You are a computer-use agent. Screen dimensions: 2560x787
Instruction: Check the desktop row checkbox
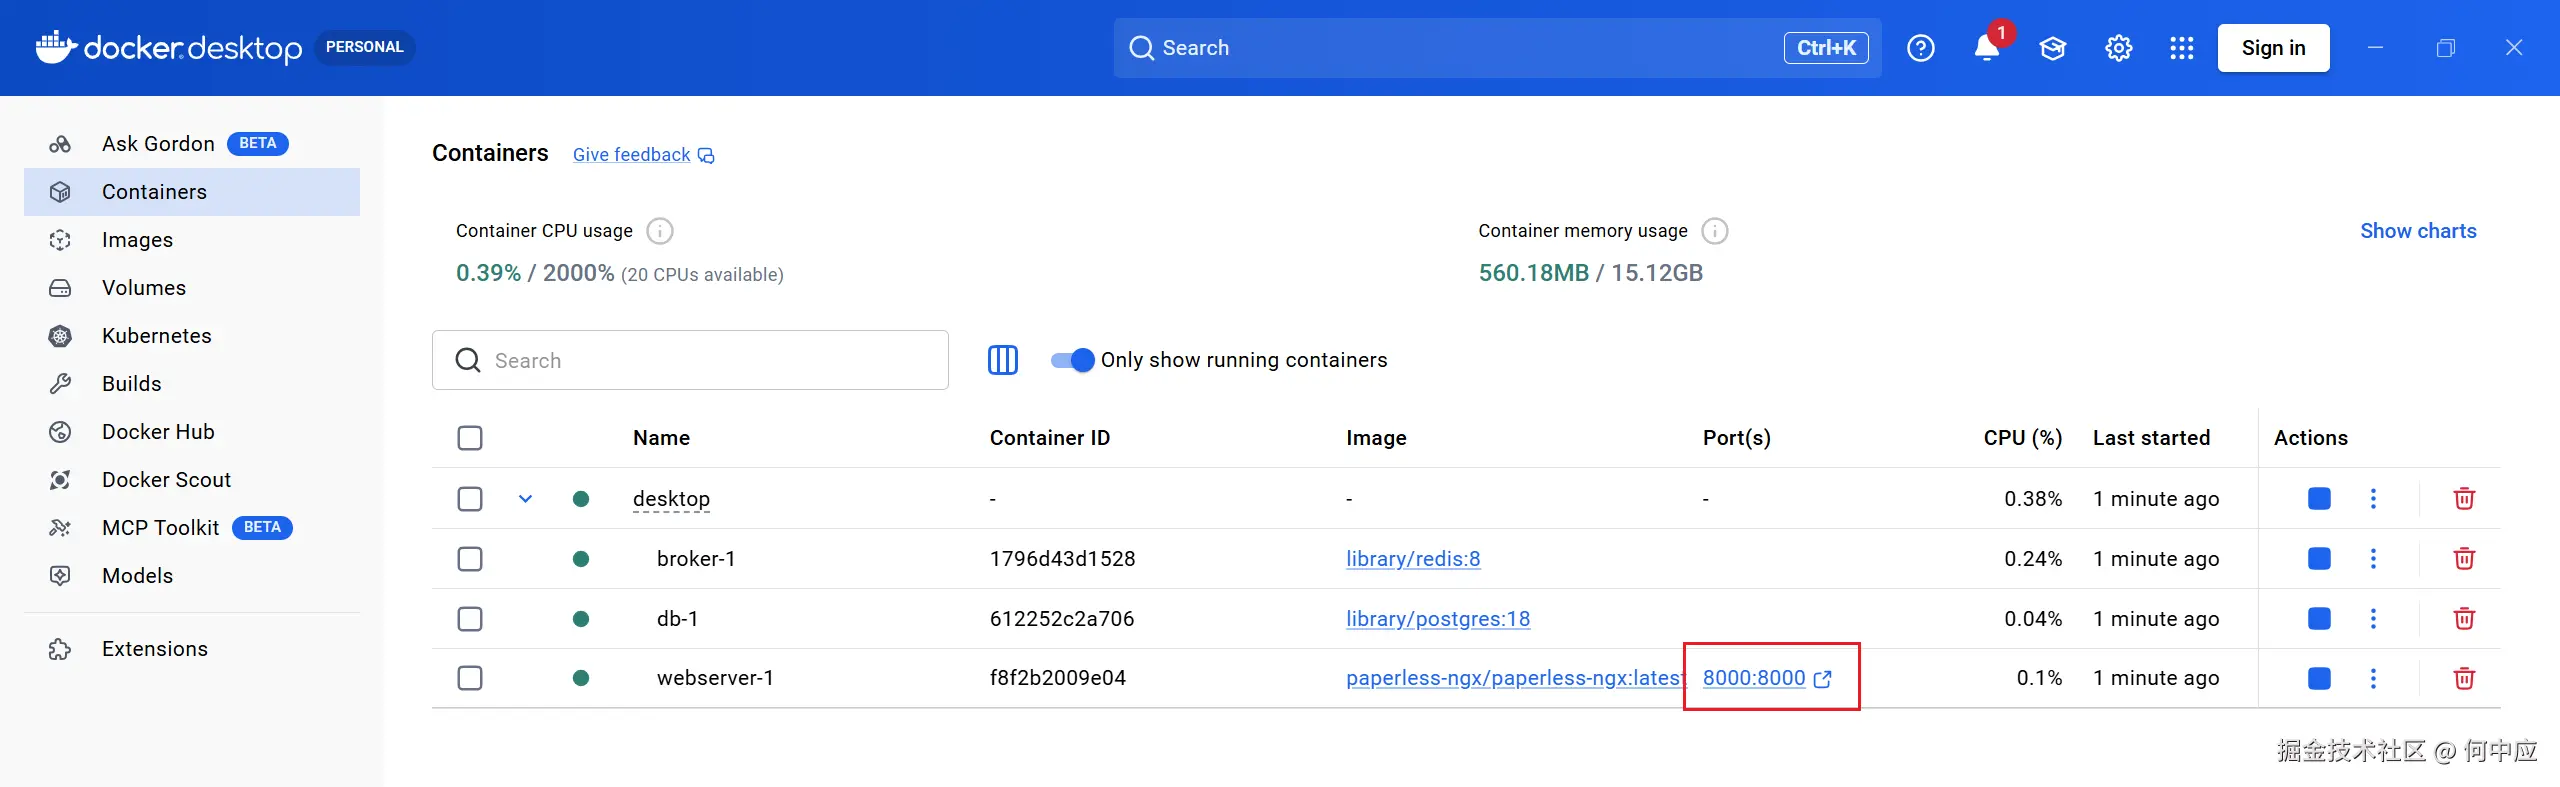(470, 498)
